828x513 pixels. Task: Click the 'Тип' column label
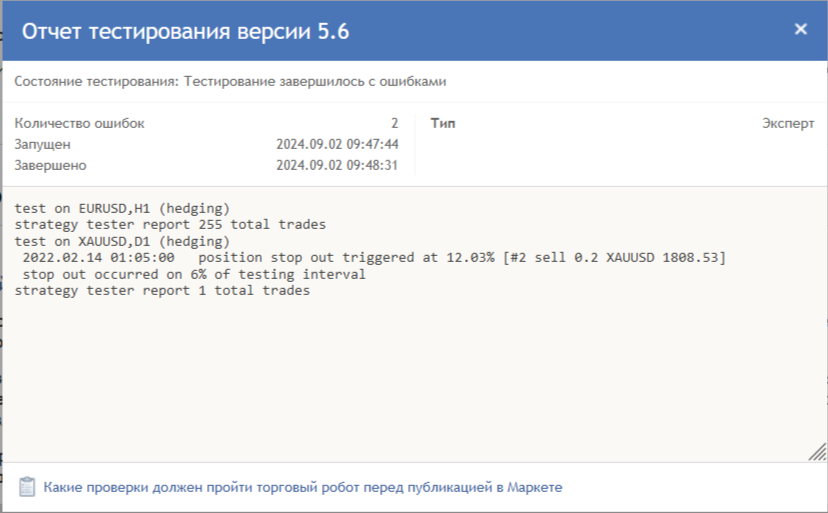(443, 123)
